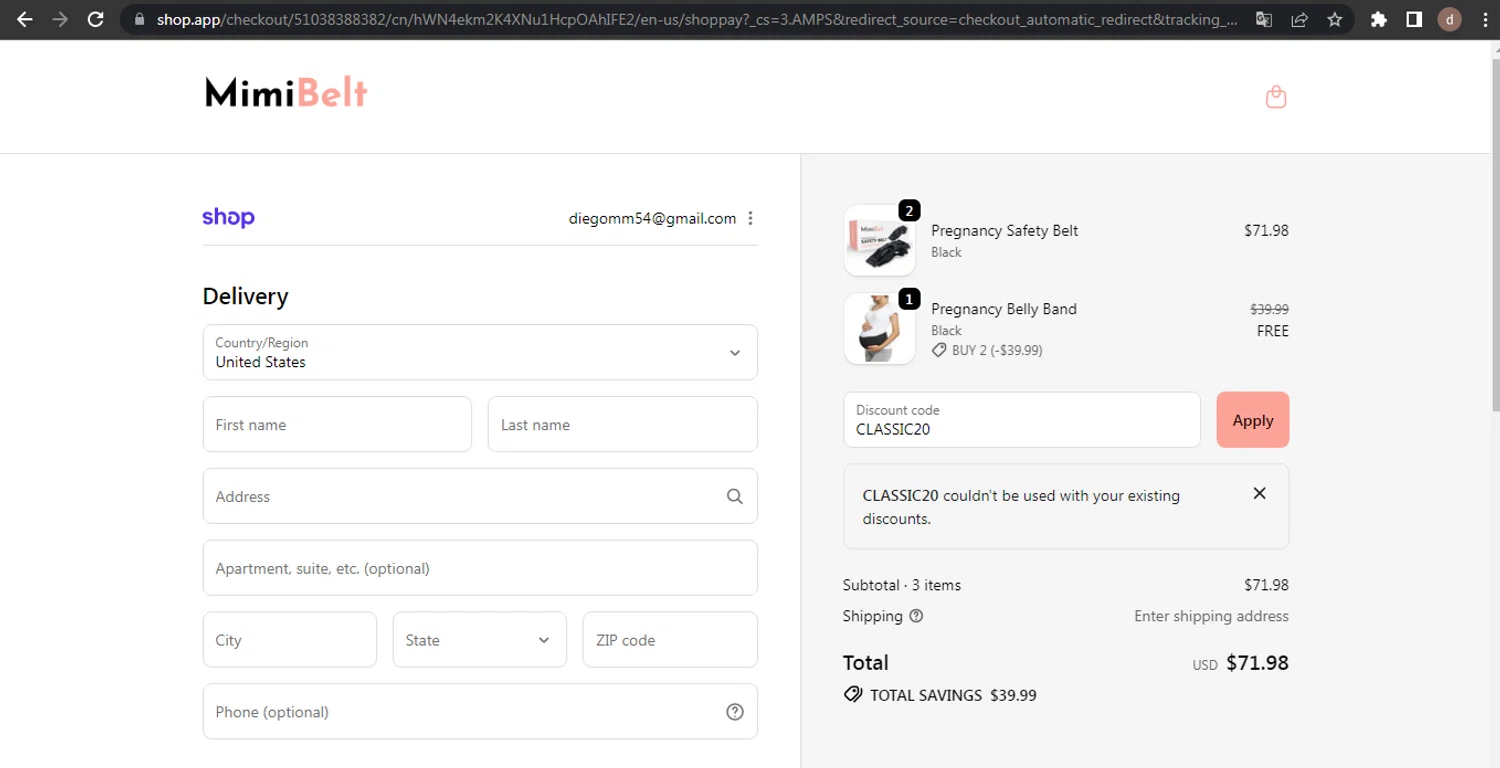Screen dimensions: 1500x768
Task: Click the site lock security icon
Action: pyautogui.click(x=138, y=19)
